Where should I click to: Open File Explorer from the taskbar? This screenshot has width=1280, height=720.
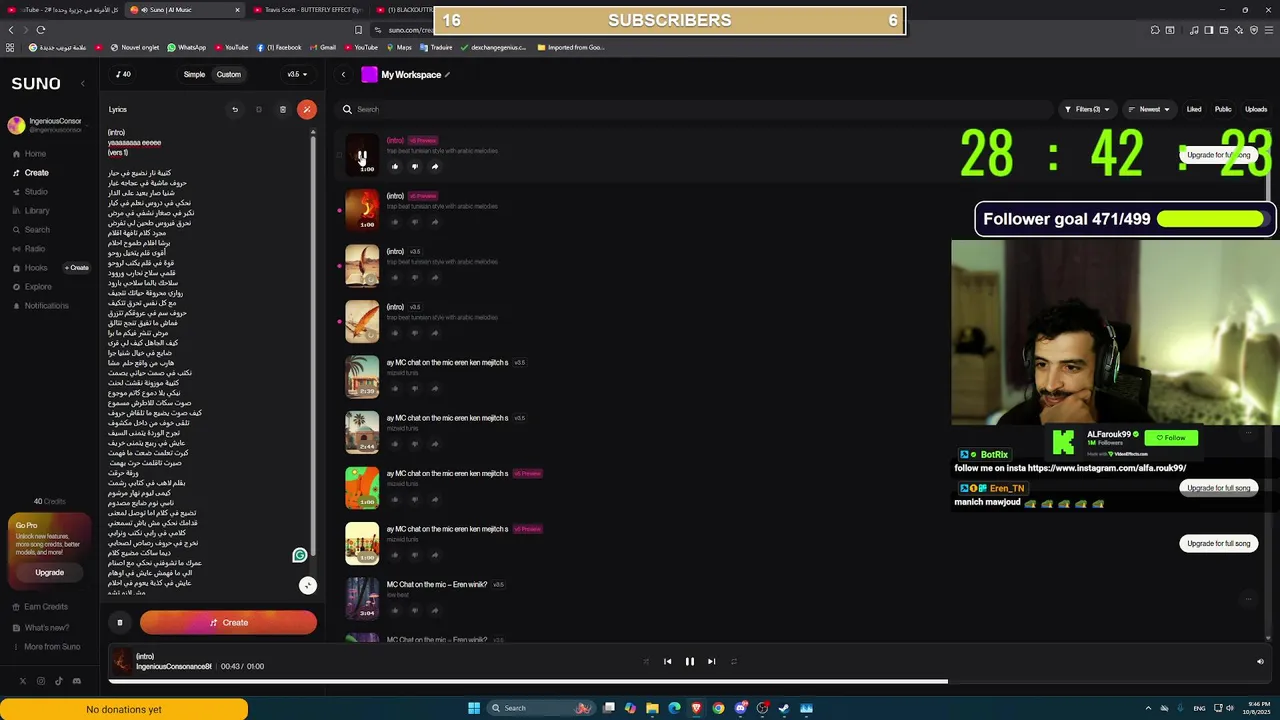[x=652, y=708]
